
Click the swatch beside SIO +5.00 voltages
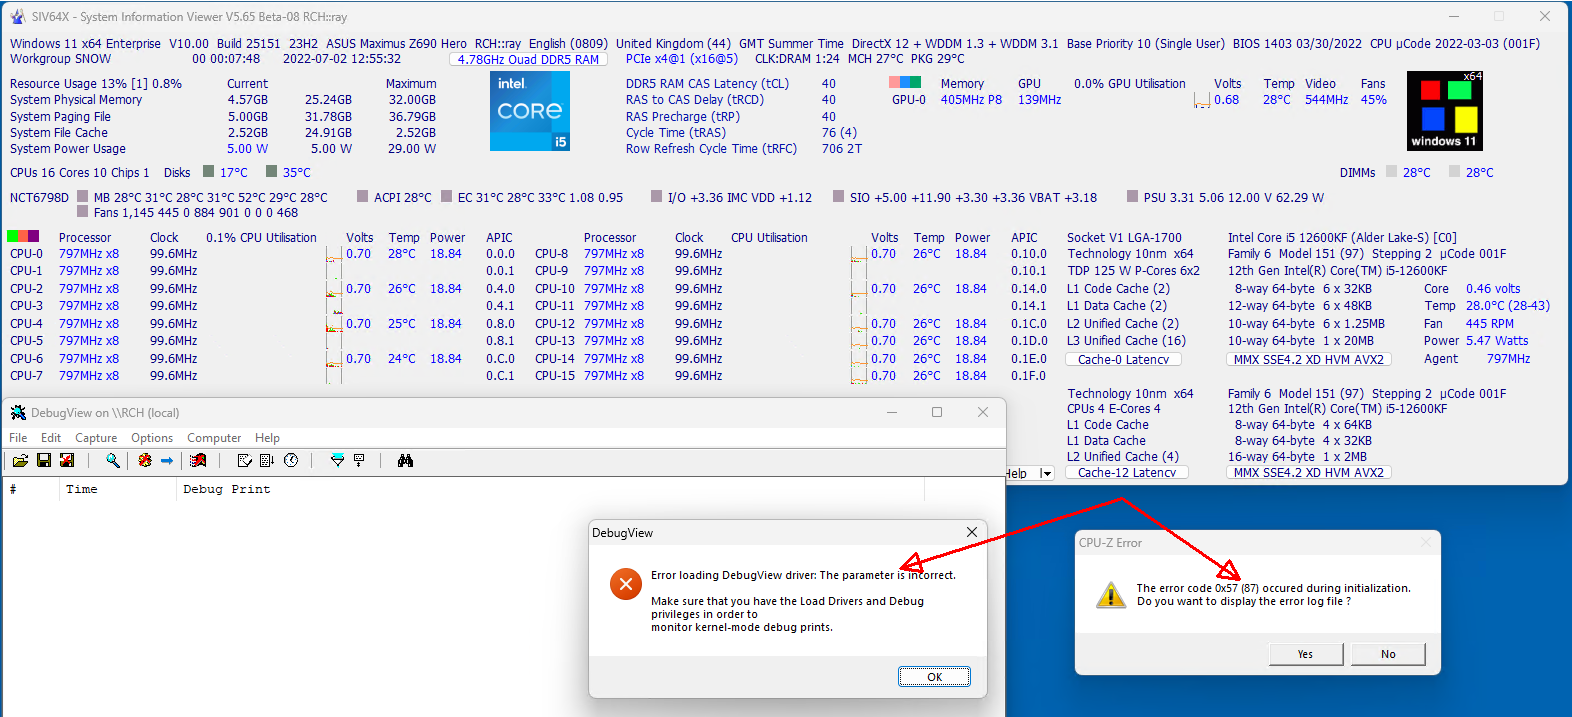(x=839, y=196)
